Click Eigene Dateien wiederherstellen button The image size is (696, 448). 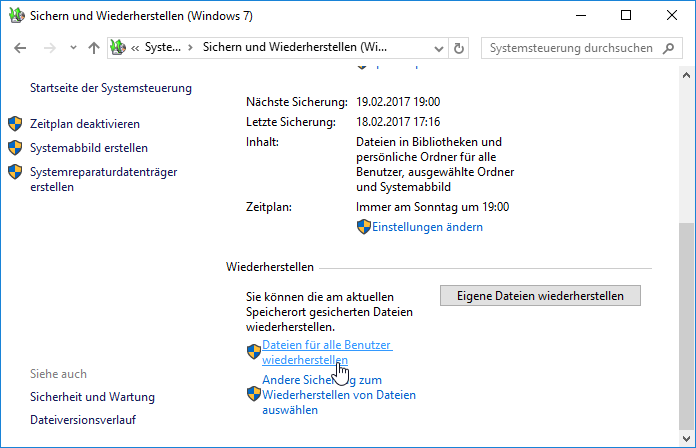click(540, 296)
